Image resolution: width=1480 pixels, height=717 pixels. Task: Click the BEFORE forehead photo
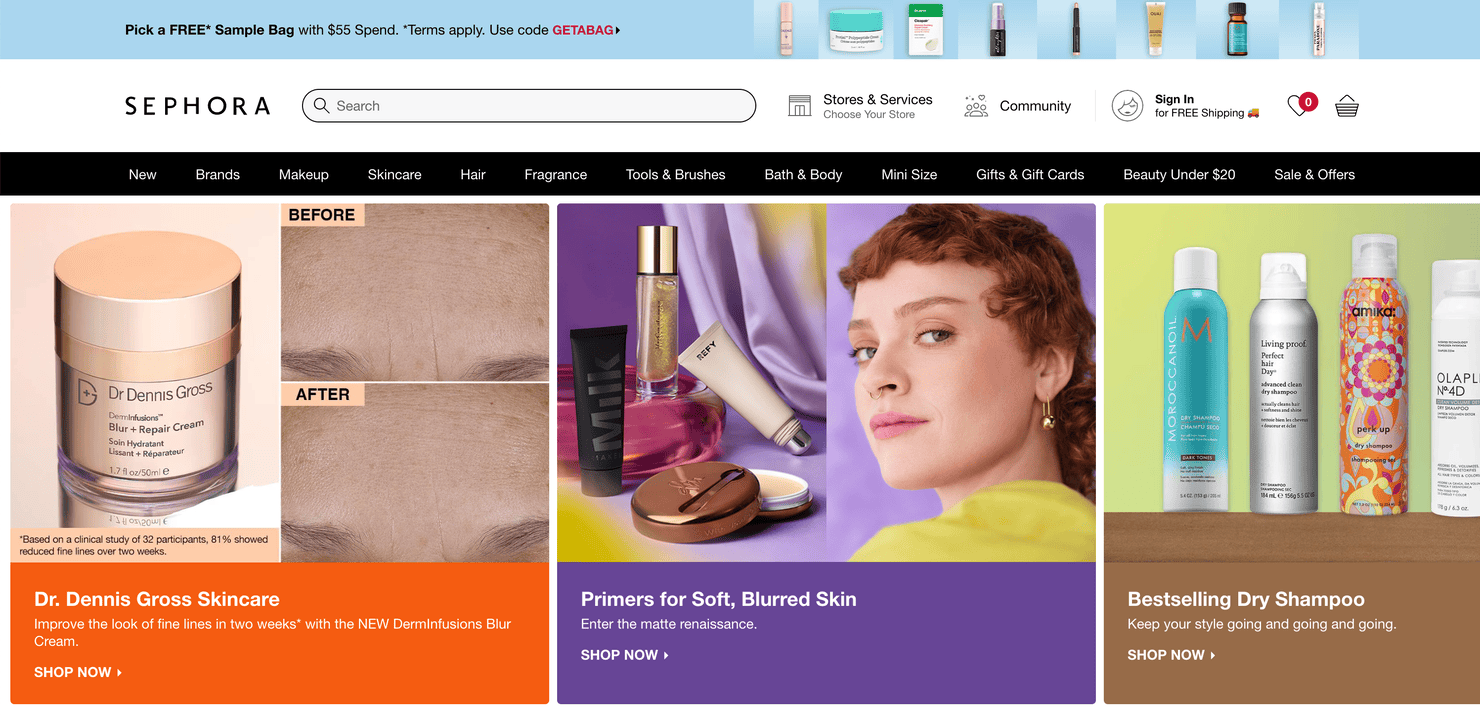415,292
